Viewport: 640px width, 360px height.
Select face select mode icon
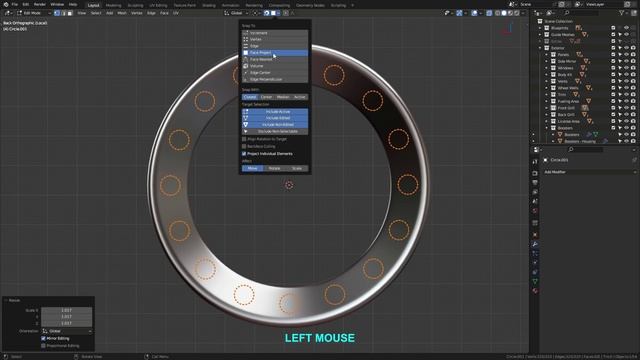70,13
